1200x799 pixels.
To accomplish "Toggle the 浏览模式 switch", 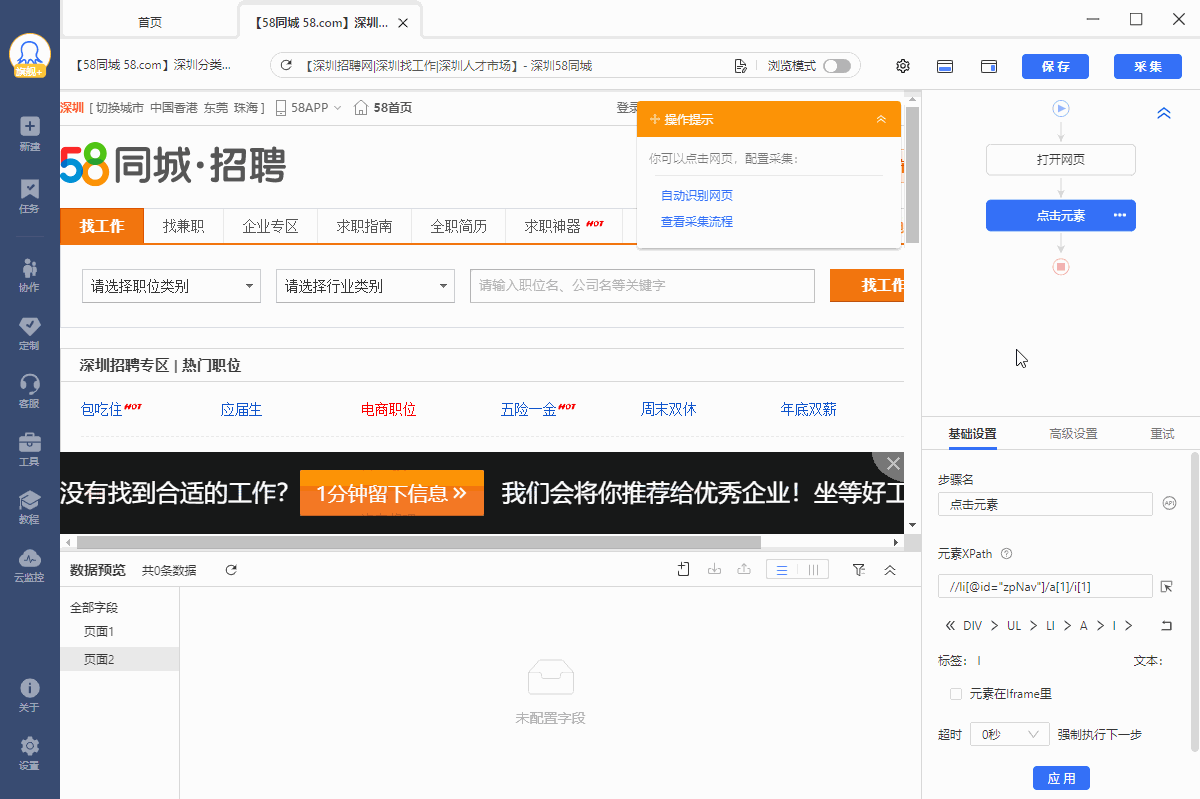I will click(837, 66).
